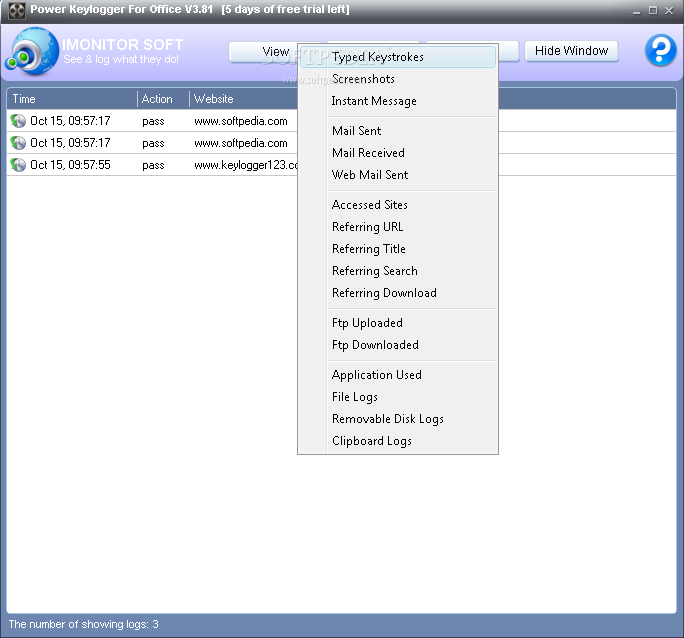Open Application Used logs
Image resolution: width=684 pixels, height=638 pixels.
(398, 375)
